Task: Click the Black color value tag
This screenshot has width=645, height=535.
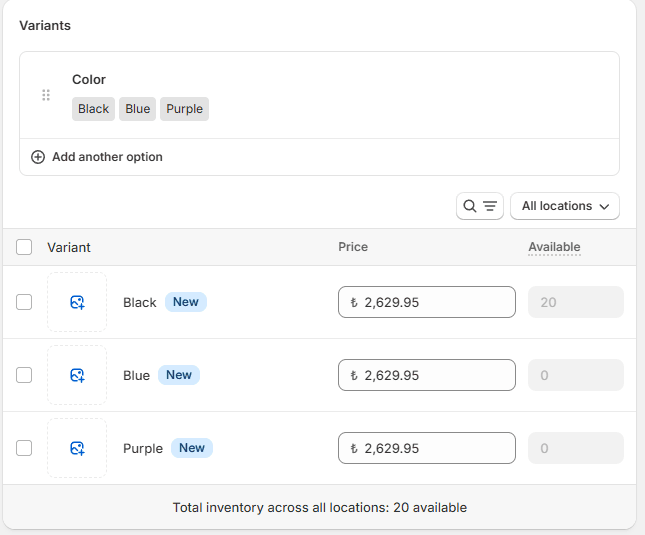Action: tap(93, 109)
